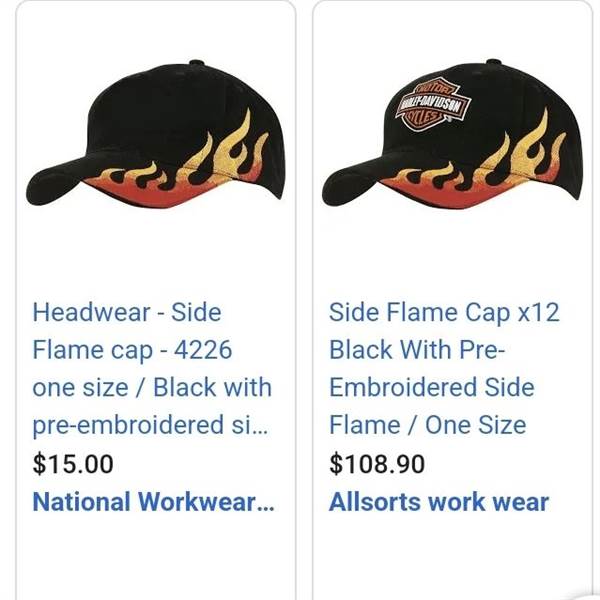Screen dimensions: 600x600
Task: Click the truncated 'pre-embroidered si…' text
Action: 150,425
